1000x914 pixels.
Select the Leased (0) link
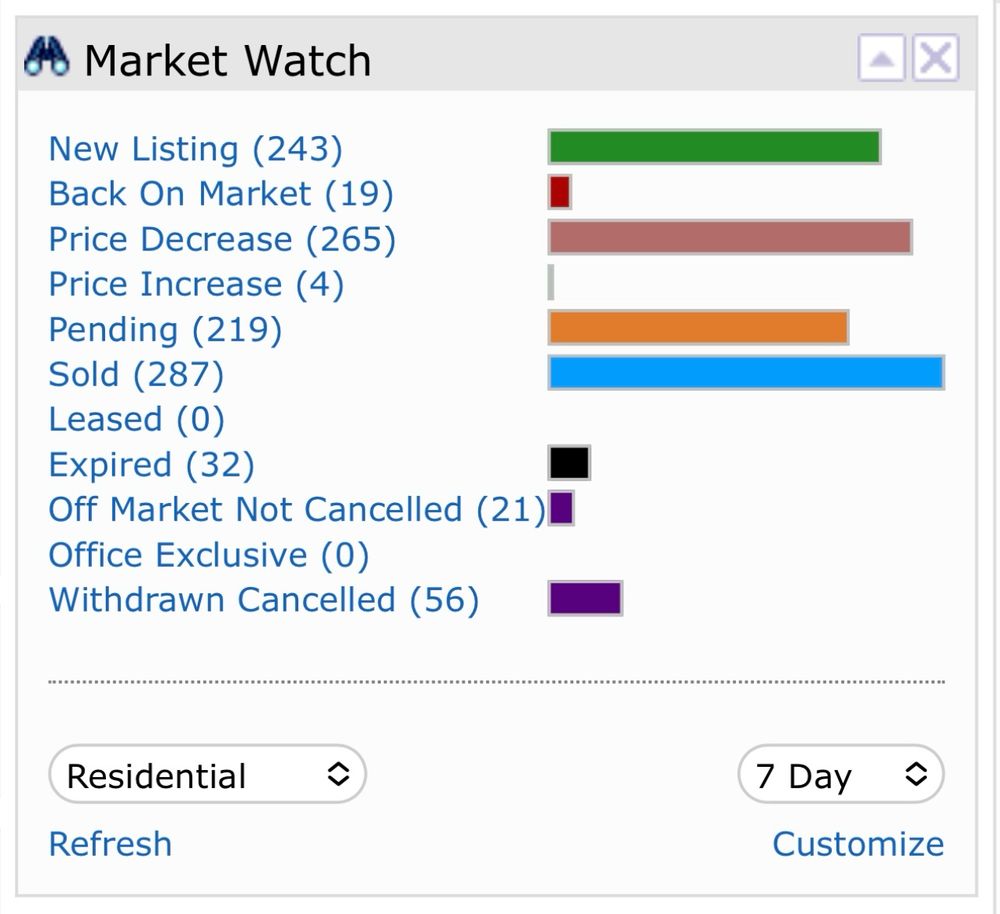pos(136,420)
